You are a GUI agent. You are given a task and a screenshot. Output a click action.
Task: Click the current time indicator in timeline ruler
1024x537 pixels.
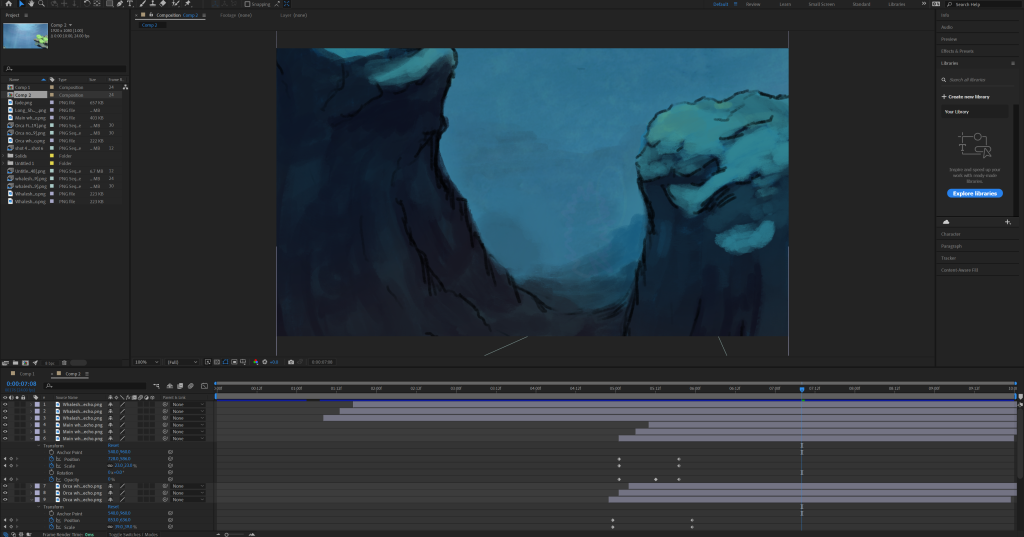tap(801, 389)
